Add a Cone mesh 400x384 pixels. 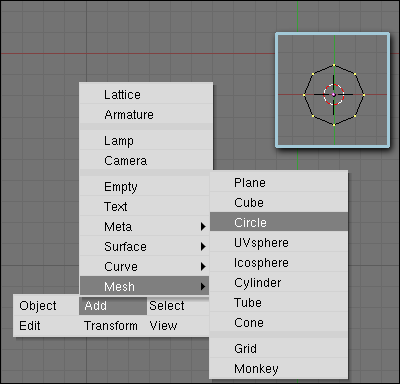pyautogui.click(x=279, y=323)
